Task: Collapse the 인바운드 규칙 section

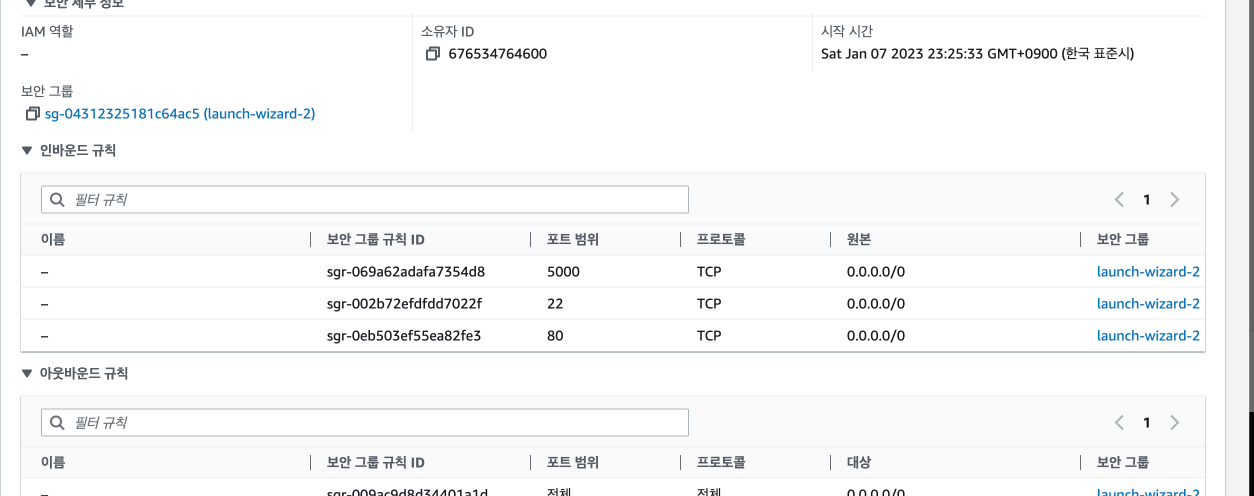Action: [28, 151]
